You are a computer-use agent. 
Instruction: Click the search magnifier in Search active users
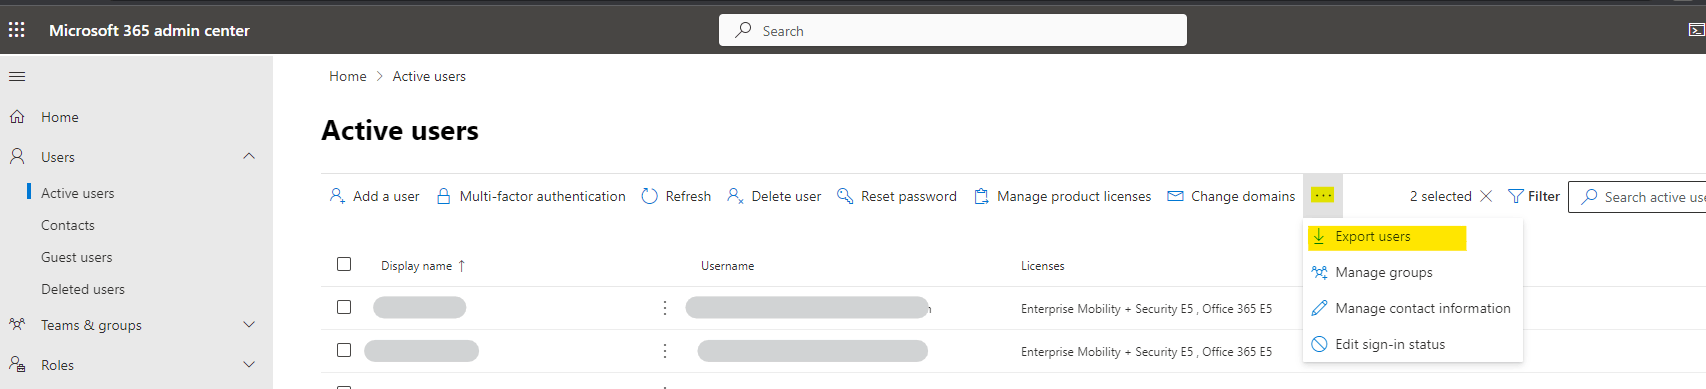click(1589, 197)
